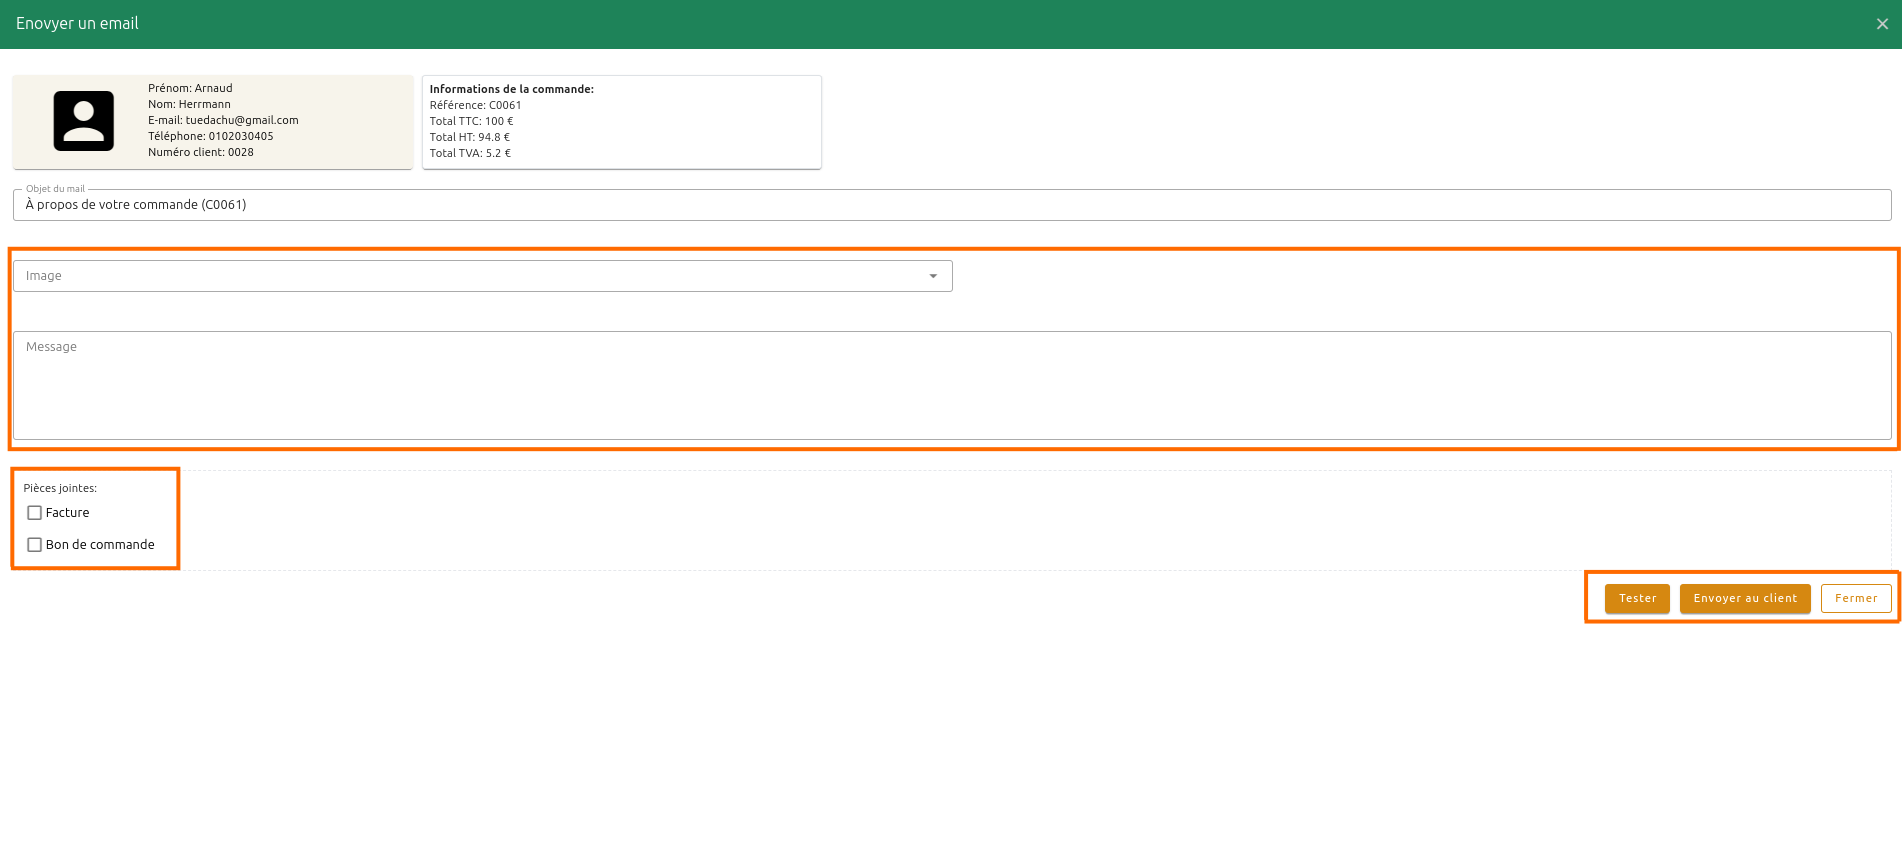This screenshot has width=1902, height=859.
Task: Click the Numéro client 0028 line
Action: coord(200,152)
